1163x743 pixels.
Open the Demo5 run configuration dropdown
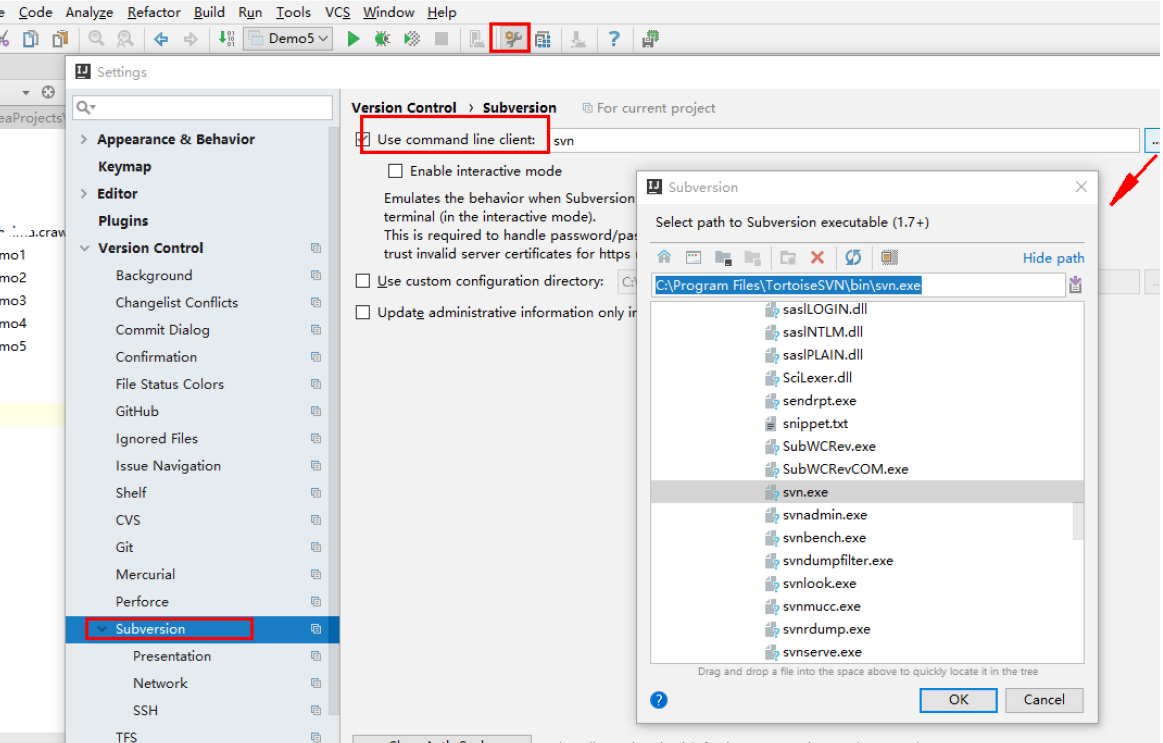point(289,39)
